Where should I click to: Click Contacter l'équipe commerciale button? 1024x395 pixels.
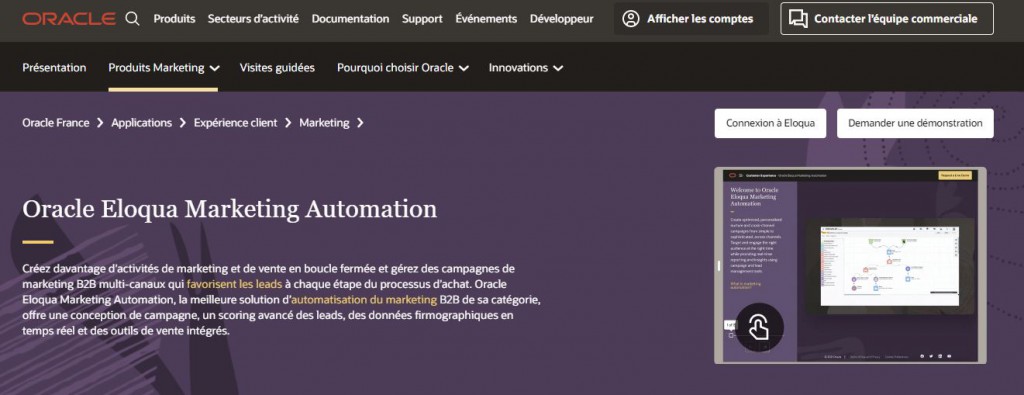[887, 19]
